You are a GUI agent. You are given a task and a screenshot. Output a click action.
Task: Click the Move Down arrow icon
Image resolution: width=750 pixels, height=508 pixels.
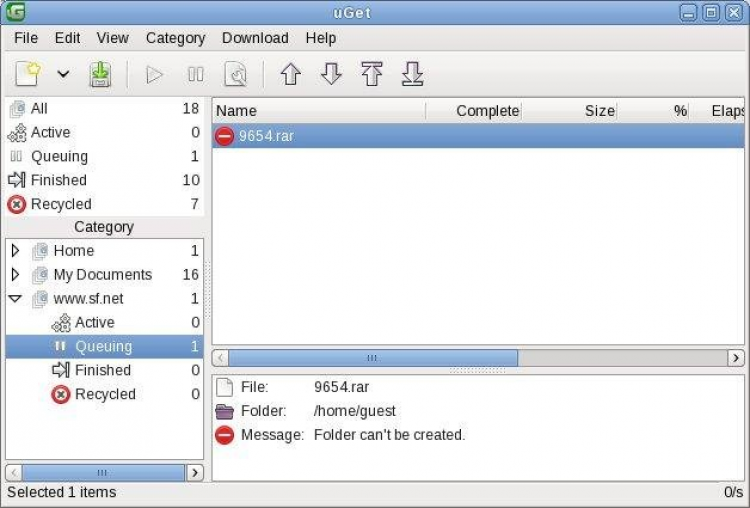pos(331,74)
